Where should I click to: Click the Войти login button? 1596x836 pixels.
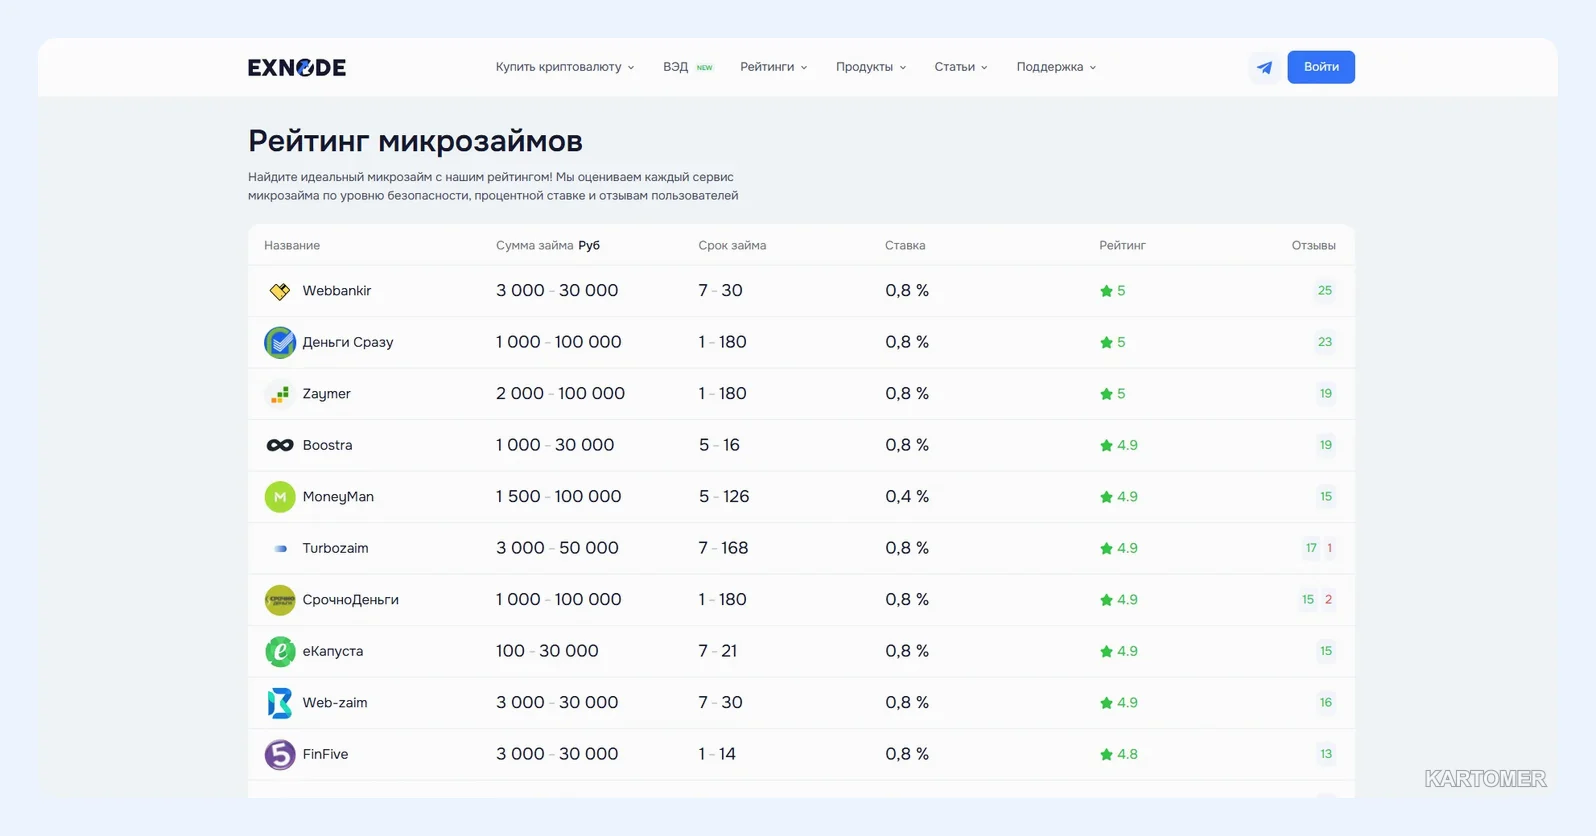(x=1321, y=67)
